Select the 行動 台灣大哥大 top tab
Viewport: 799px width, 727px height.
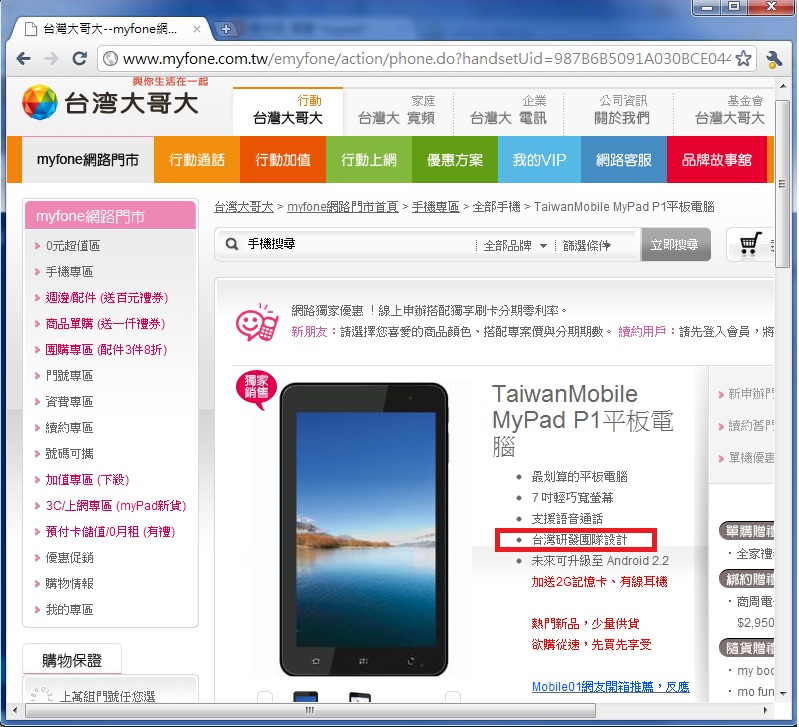pos(288,111)
